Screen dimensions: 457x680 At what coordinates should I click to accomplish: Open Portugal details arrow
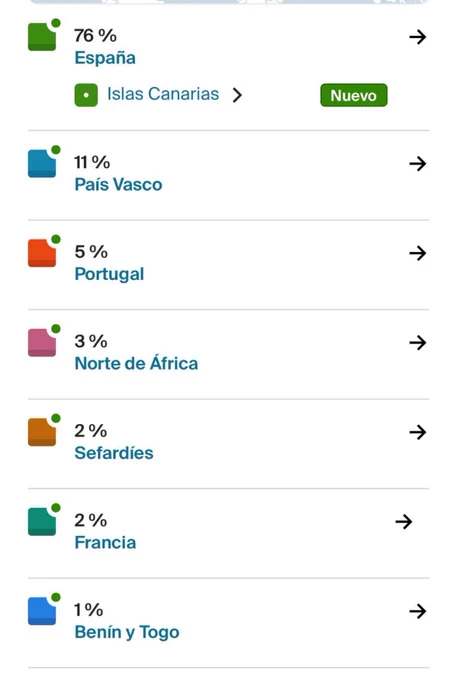click(x=418, y=253)
